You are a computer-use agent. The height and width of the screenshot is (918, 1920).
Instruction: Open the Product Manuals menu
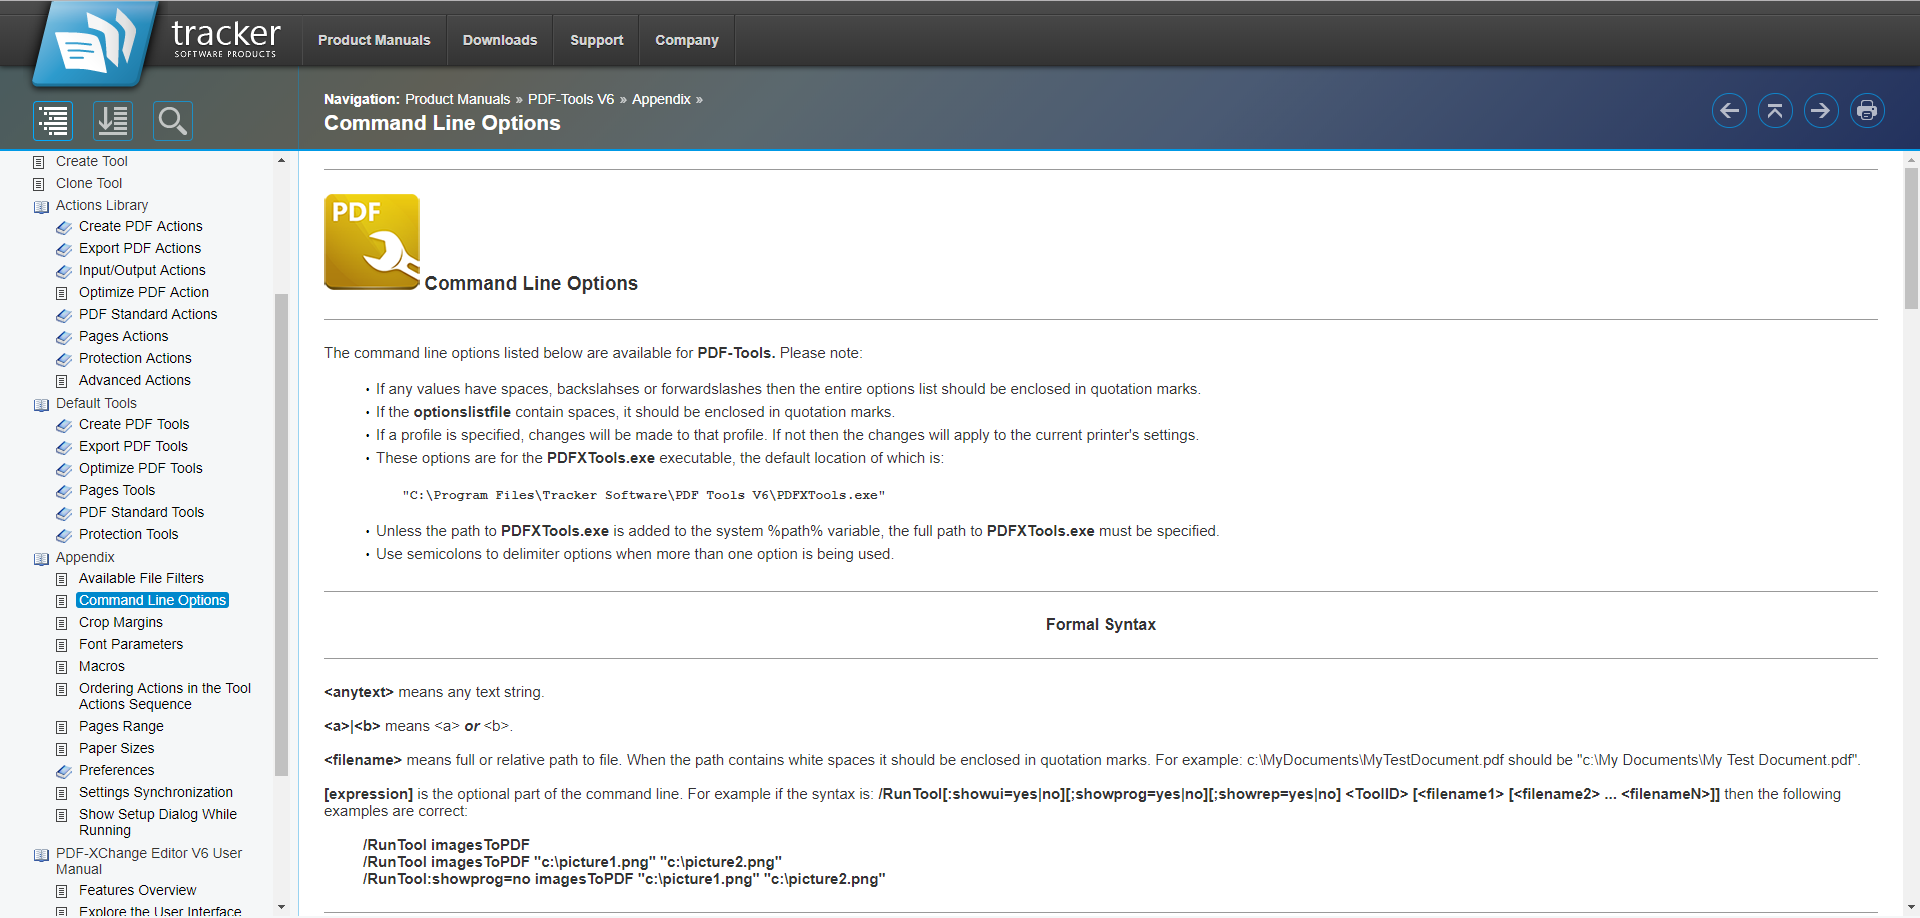(374, 40)
